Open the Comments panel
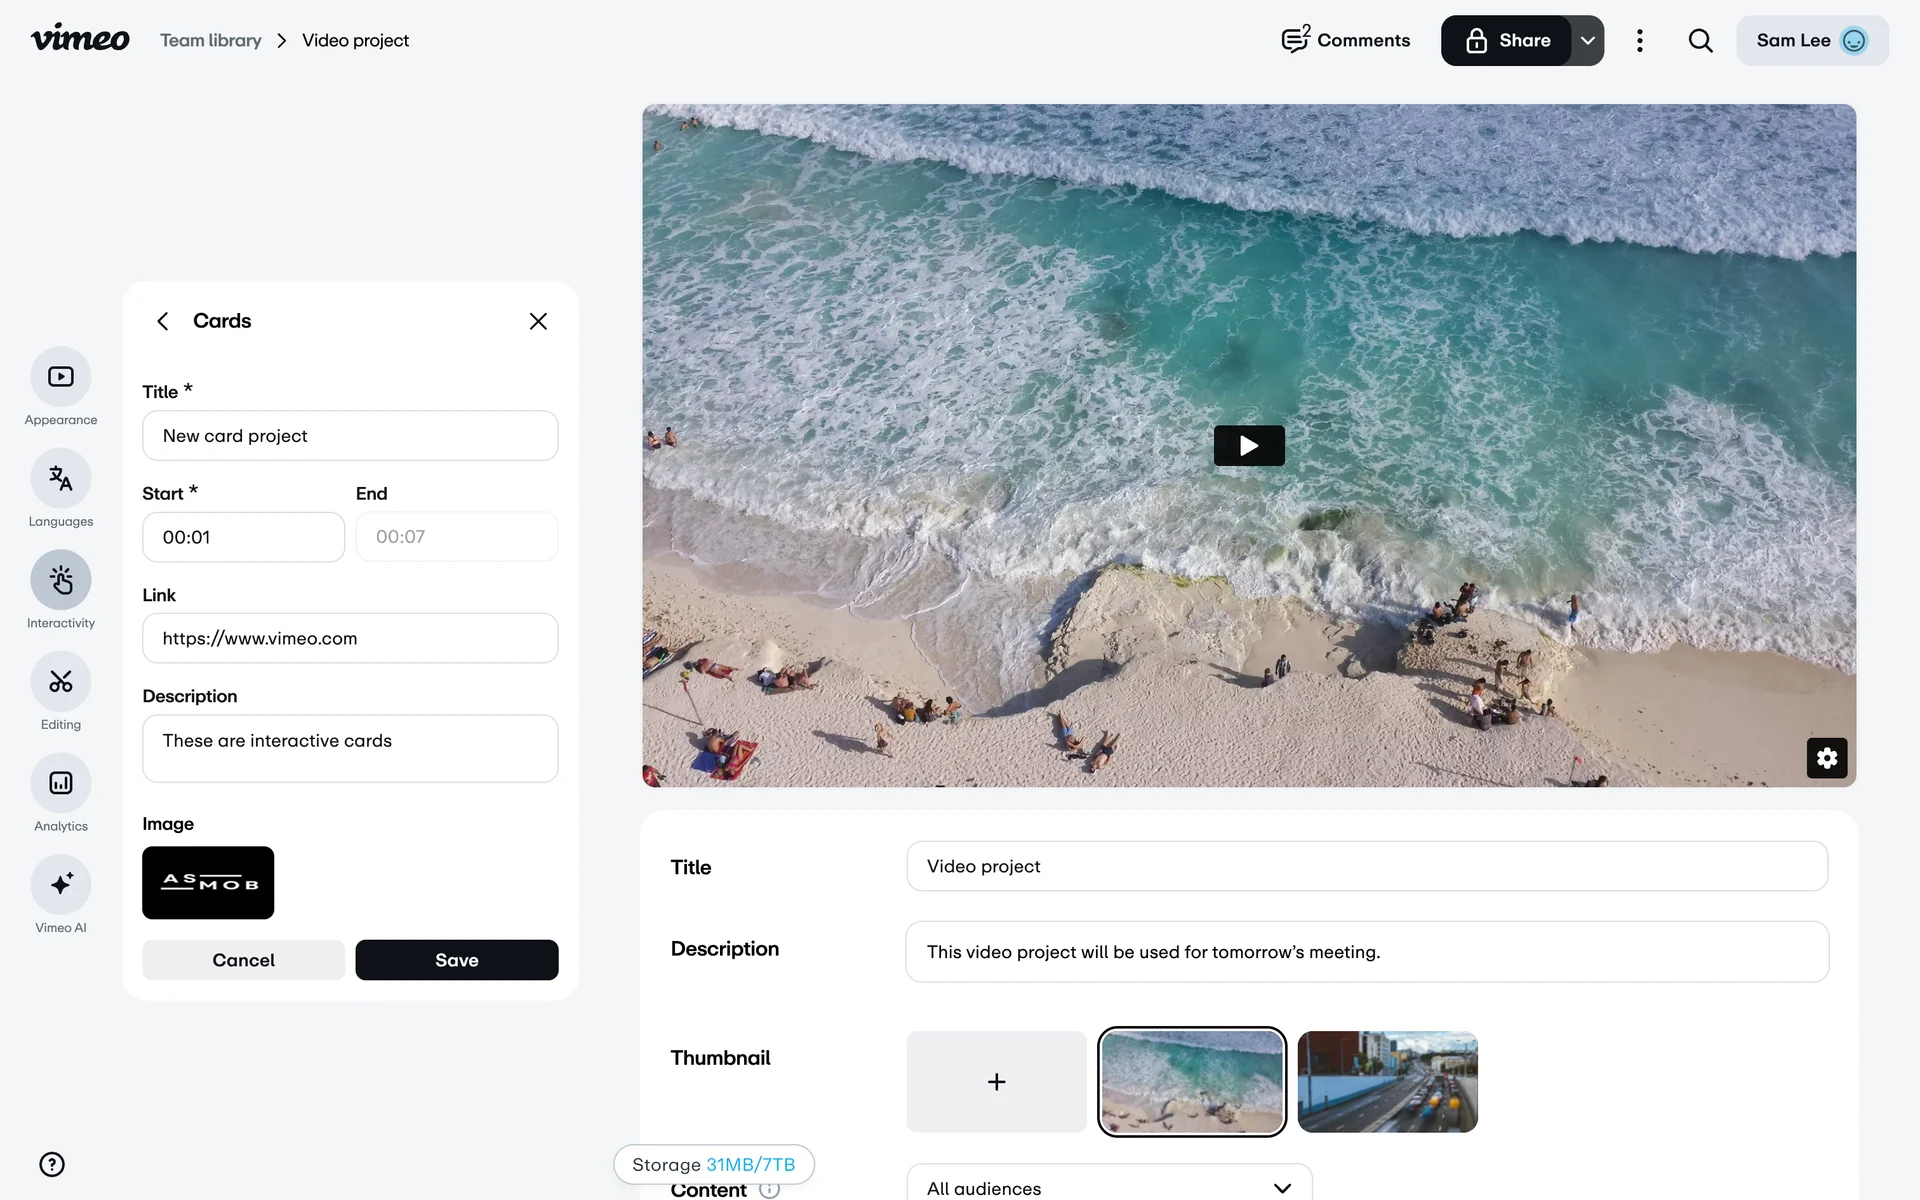This screenshot has width=1920, height=1200. click(1346, 41)
